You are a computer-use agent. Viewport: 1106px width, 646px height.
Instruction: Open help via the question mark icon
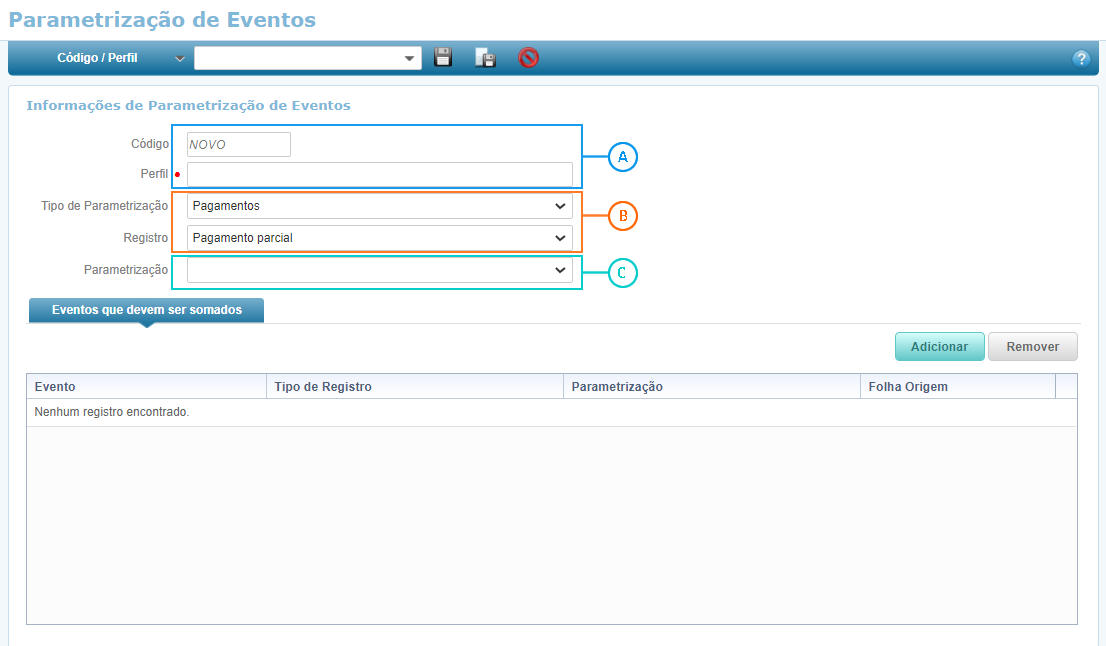(x=1080, y=59)
